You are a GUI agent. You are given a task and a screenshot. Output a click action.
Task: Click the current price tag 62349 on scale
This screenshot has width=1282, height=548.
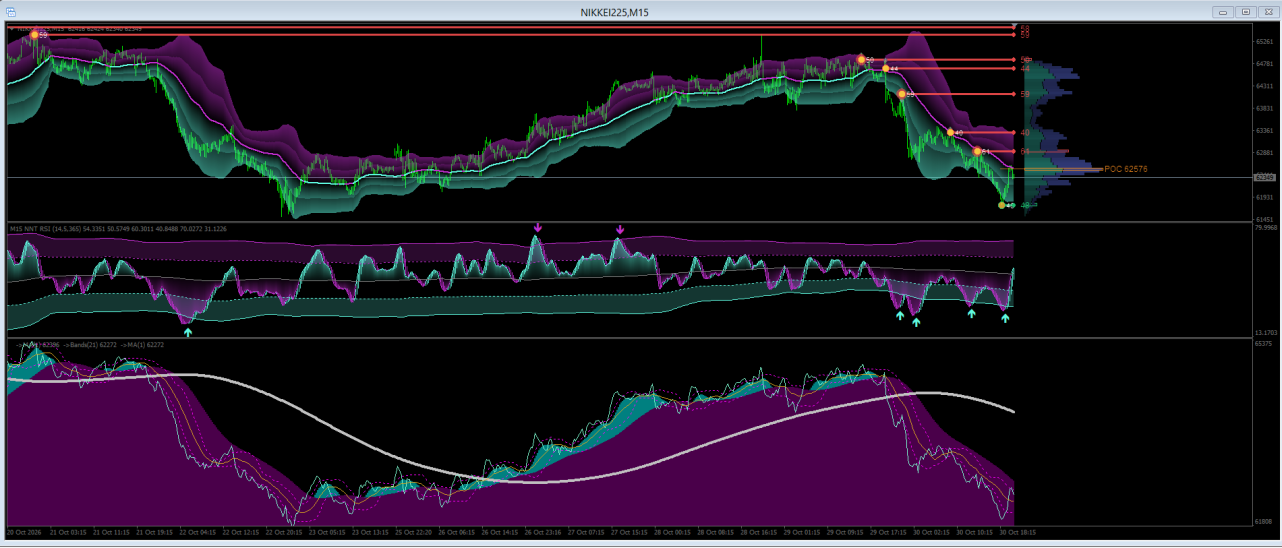click(1264, 177)
